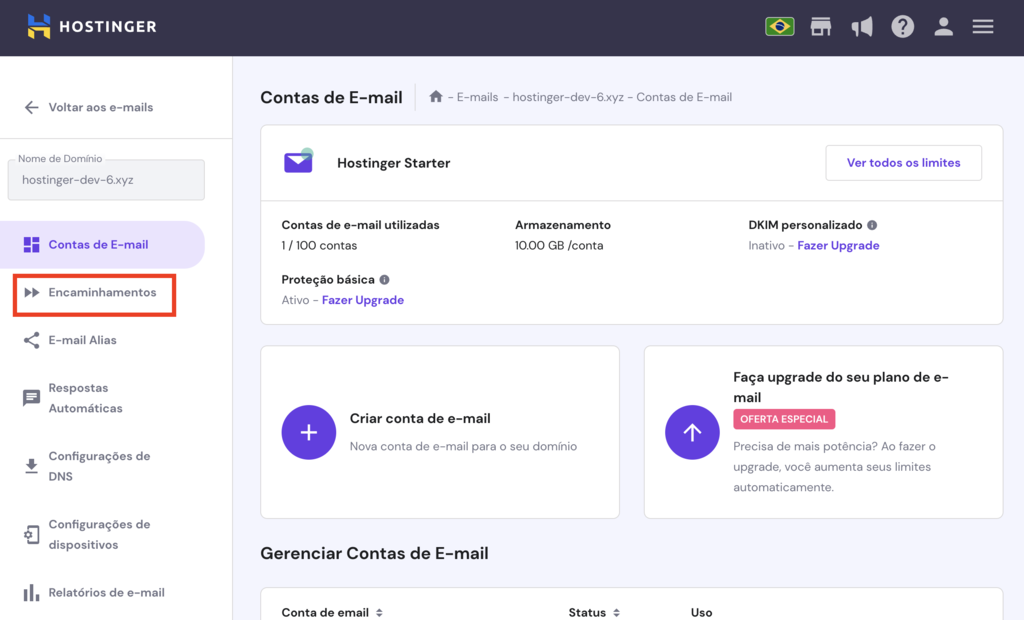
Task: Sort by Conta de email column arrows
Action: 379,613
